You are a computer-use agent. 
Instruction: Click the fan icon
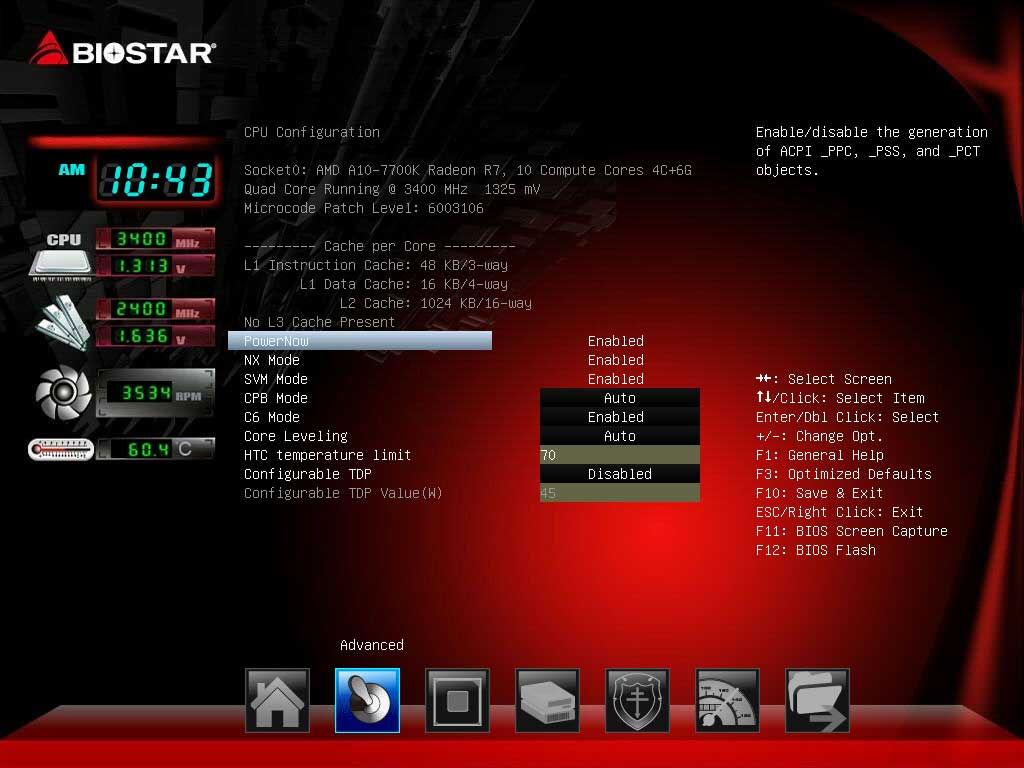63,392
